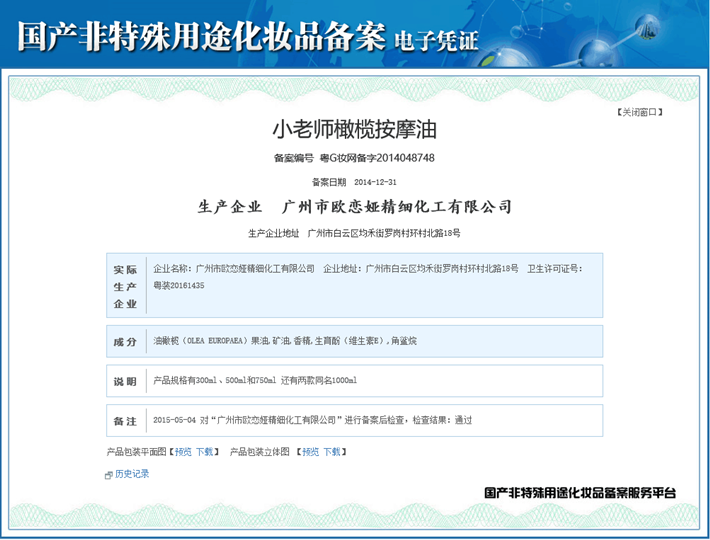The image size is (710, 540).
Task: Select the ingredient list starting 油橄榄
Action: [x=285, y=341]
